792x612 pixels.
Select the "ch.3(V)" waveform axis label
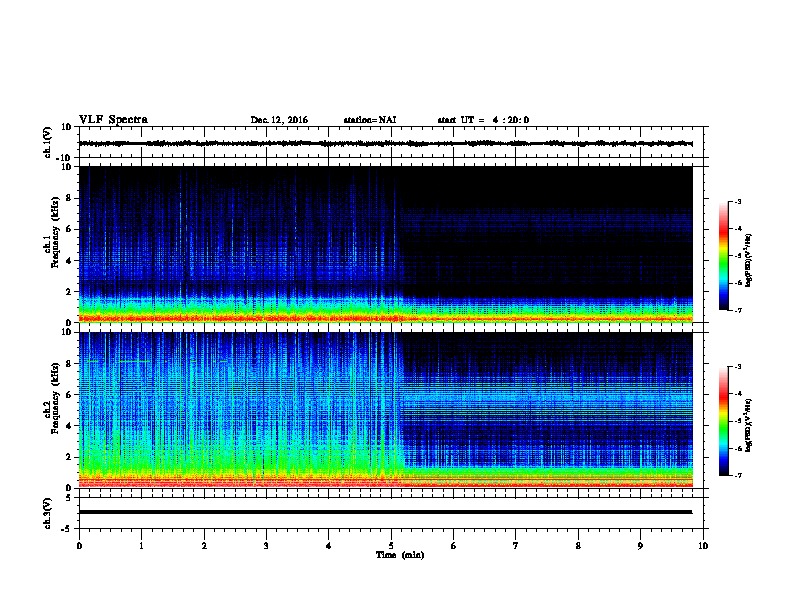(47, 514)
